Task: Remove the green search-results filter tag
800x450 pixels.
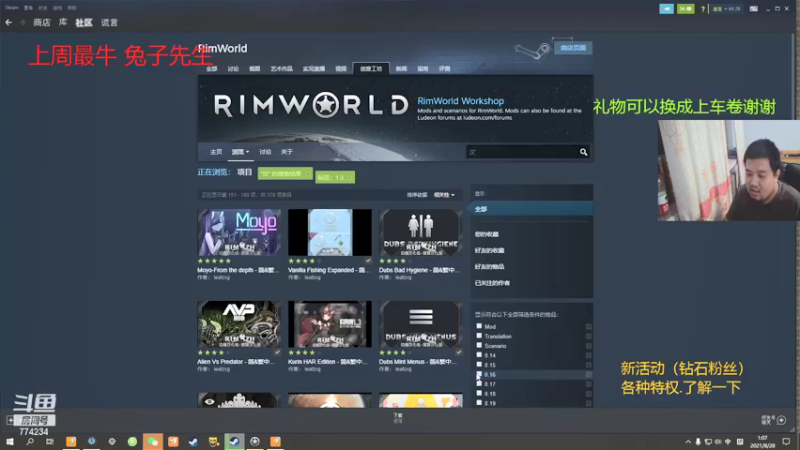Action: coord(308,174)
